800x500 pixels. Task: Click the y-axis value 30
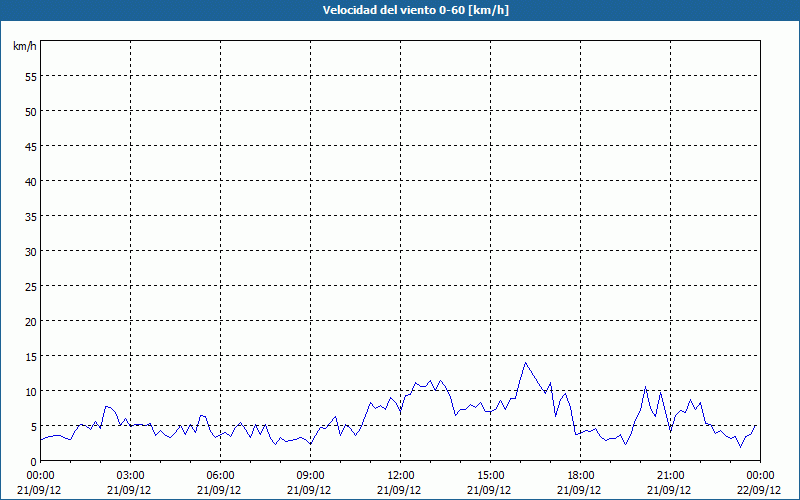(x=31, y=252)
